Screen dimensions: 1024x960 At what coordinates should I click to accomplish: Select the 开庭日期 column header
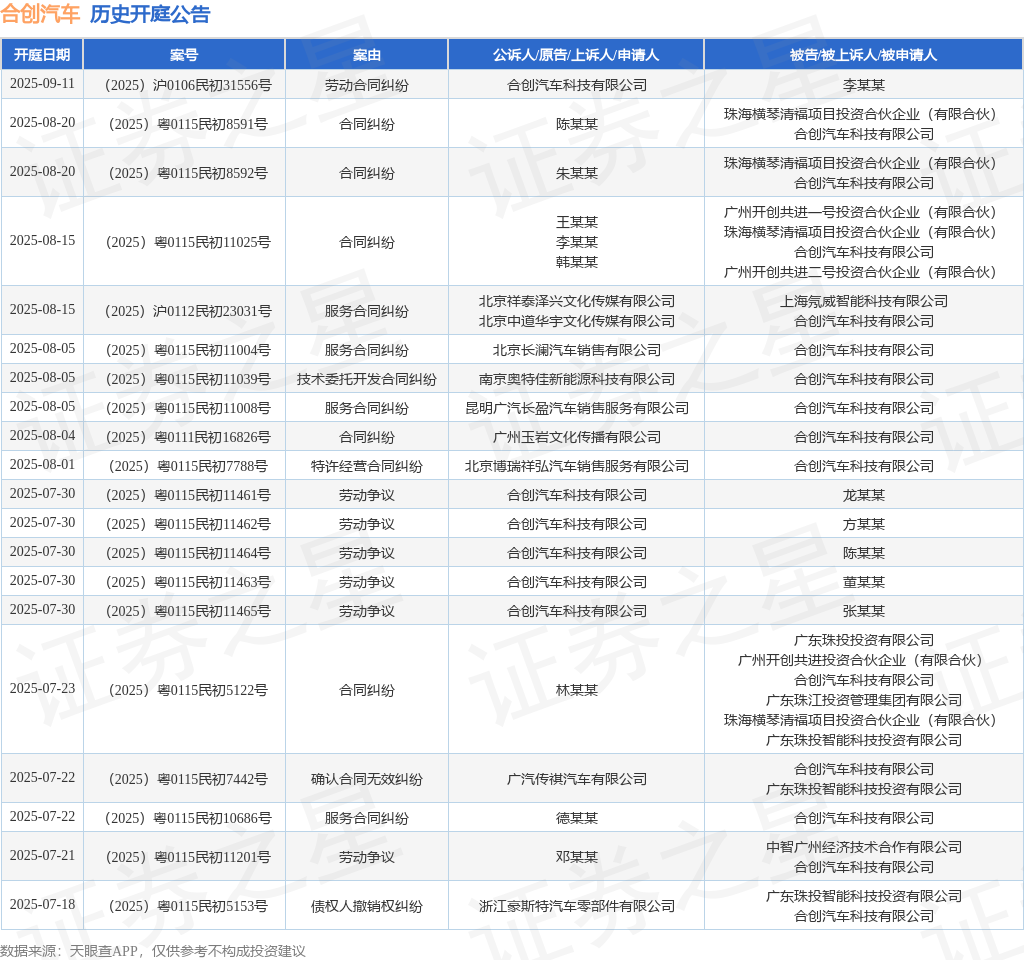[x=42, y=55]
